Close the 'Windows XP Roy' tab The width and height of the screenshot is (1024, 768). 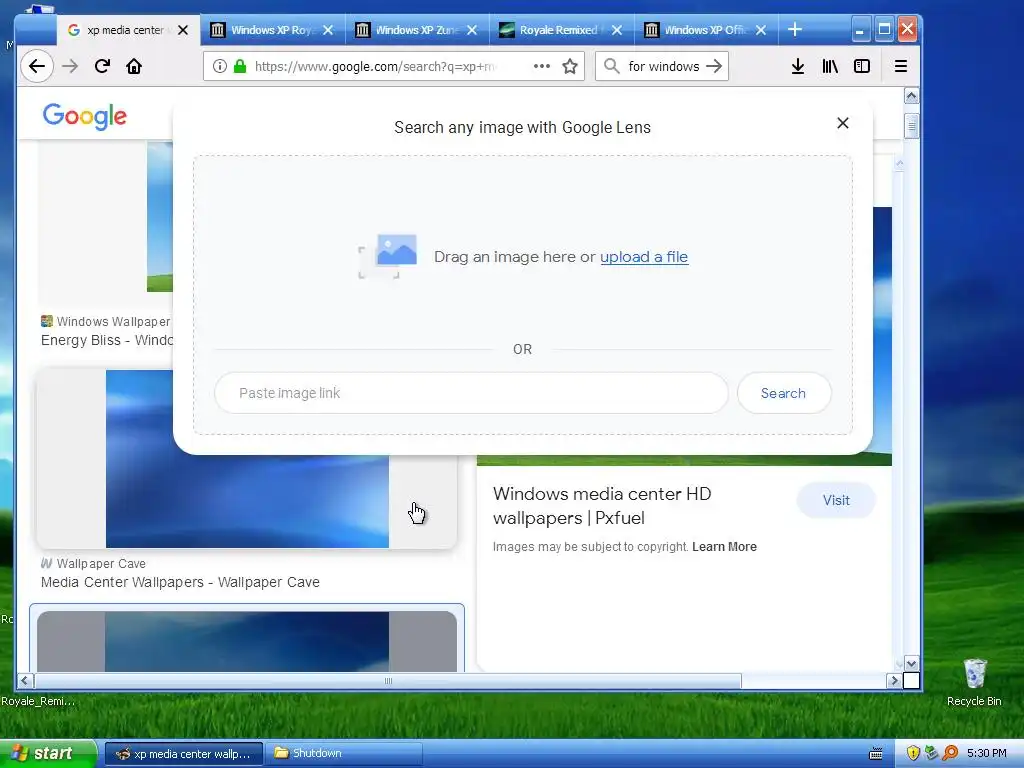(x=328, y=30)
